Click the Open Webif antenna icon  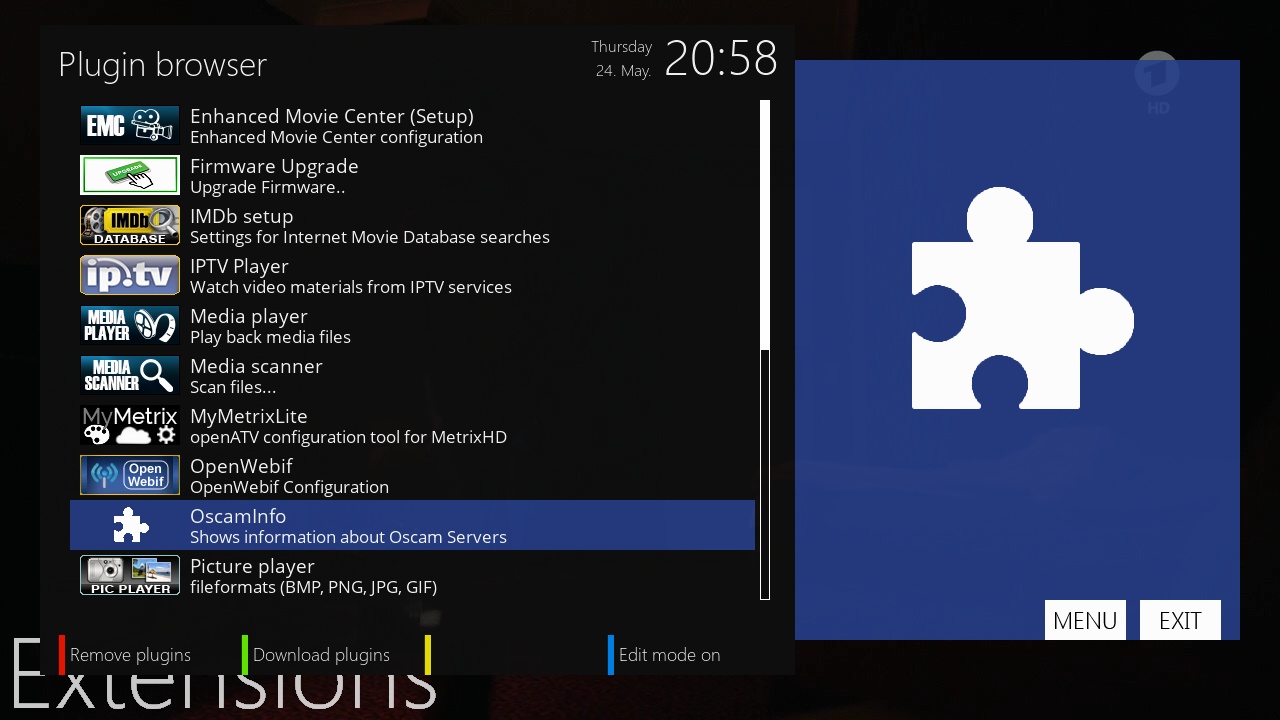pos(130,476)
